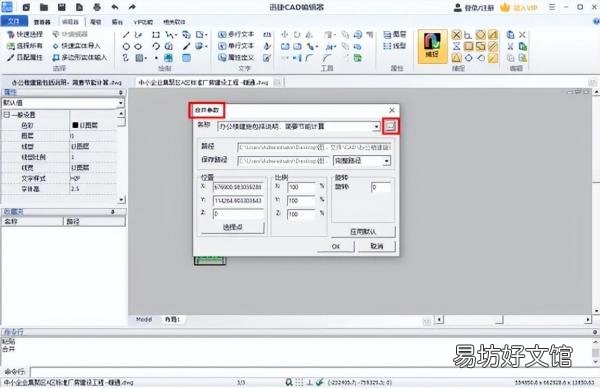Click the undo arrow icon
This screenshot has width=600, height=388.
pos(114,7)
